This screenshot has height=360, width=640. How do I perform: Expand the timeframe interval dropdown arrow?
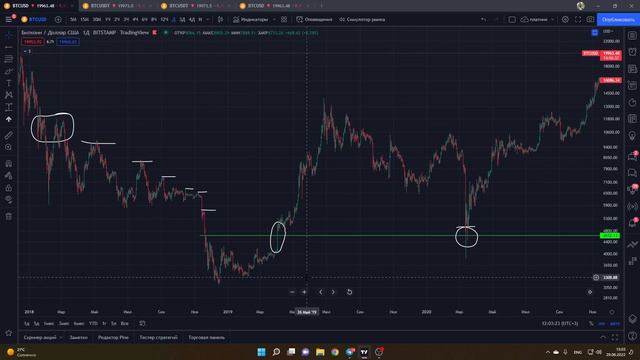click(x=208, y=19)
